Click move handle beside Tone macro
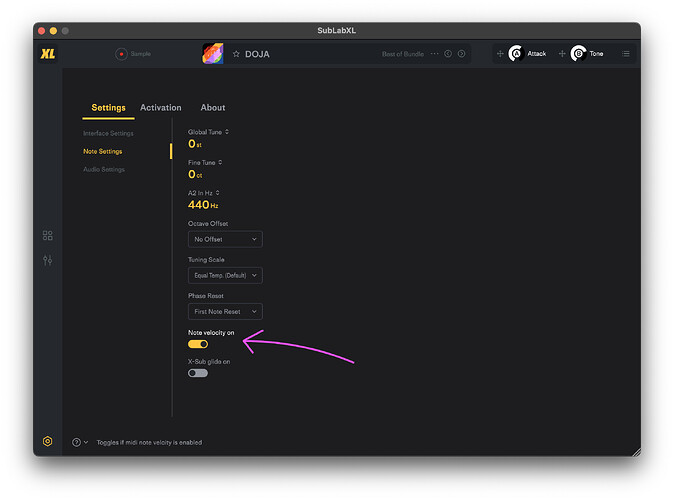 point(562,54)
